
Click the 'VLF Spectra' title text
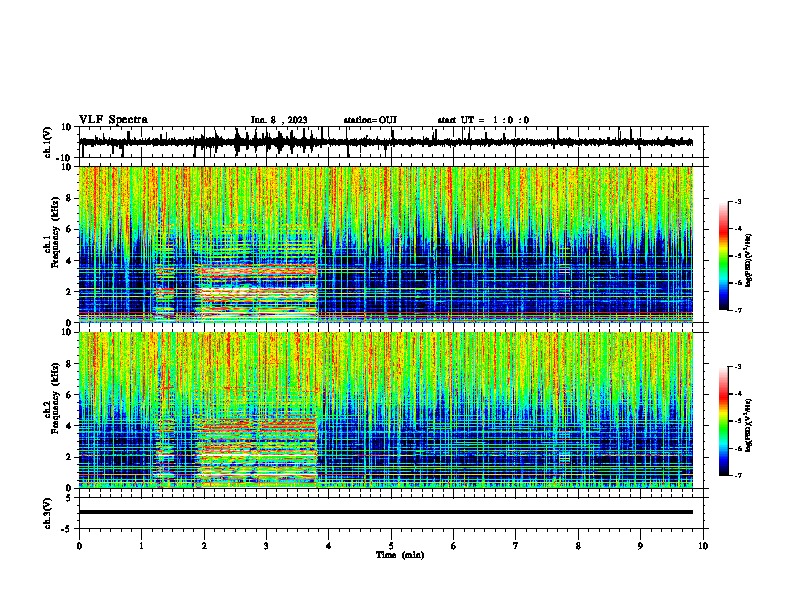(113, 120)
